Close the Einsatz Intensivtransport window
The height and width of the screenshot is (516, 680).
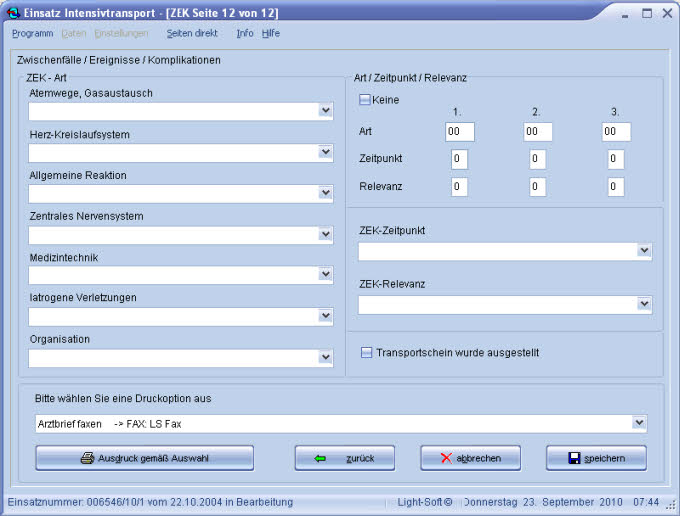coord(667,13)
